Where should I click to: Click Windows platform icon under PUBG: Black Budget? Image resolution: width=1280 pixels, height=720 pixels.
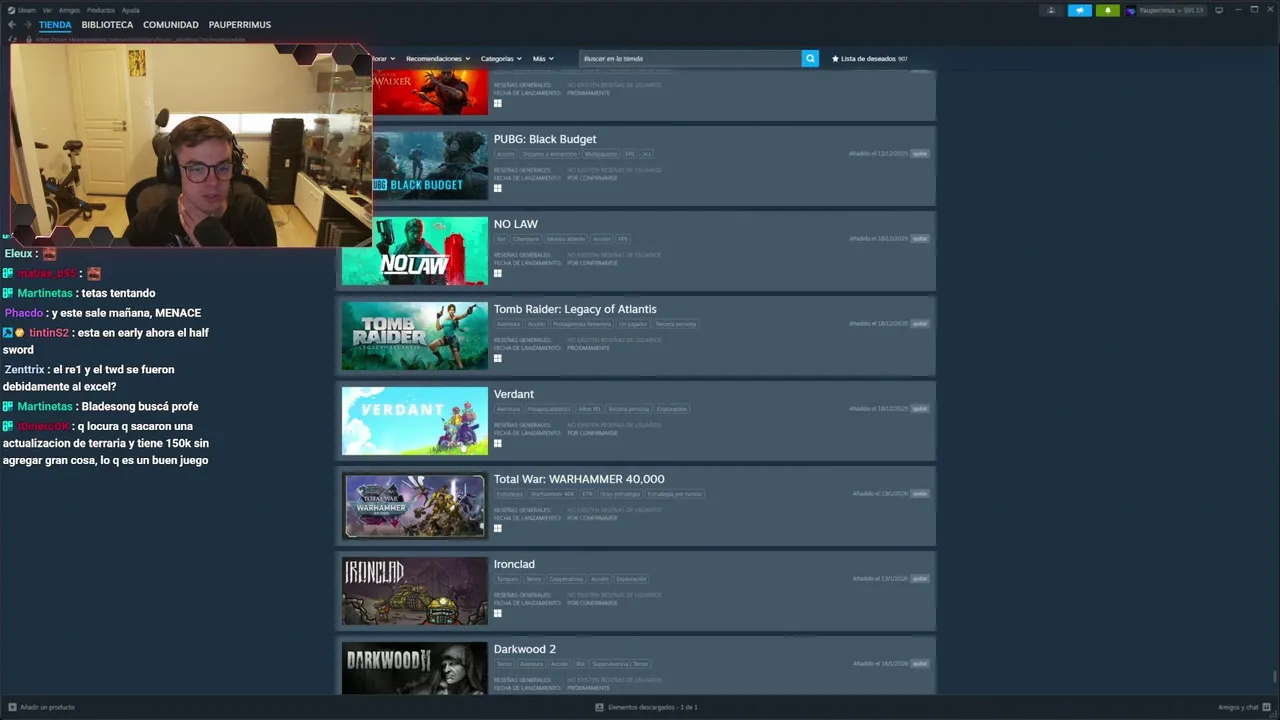(x=497, y=188)
